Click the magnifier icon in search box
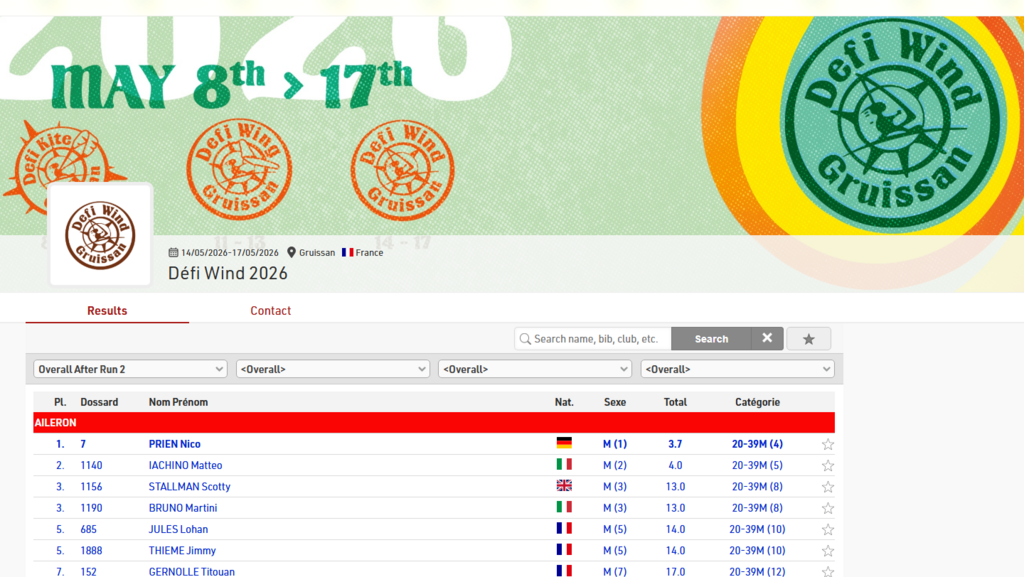 (525, 339)
